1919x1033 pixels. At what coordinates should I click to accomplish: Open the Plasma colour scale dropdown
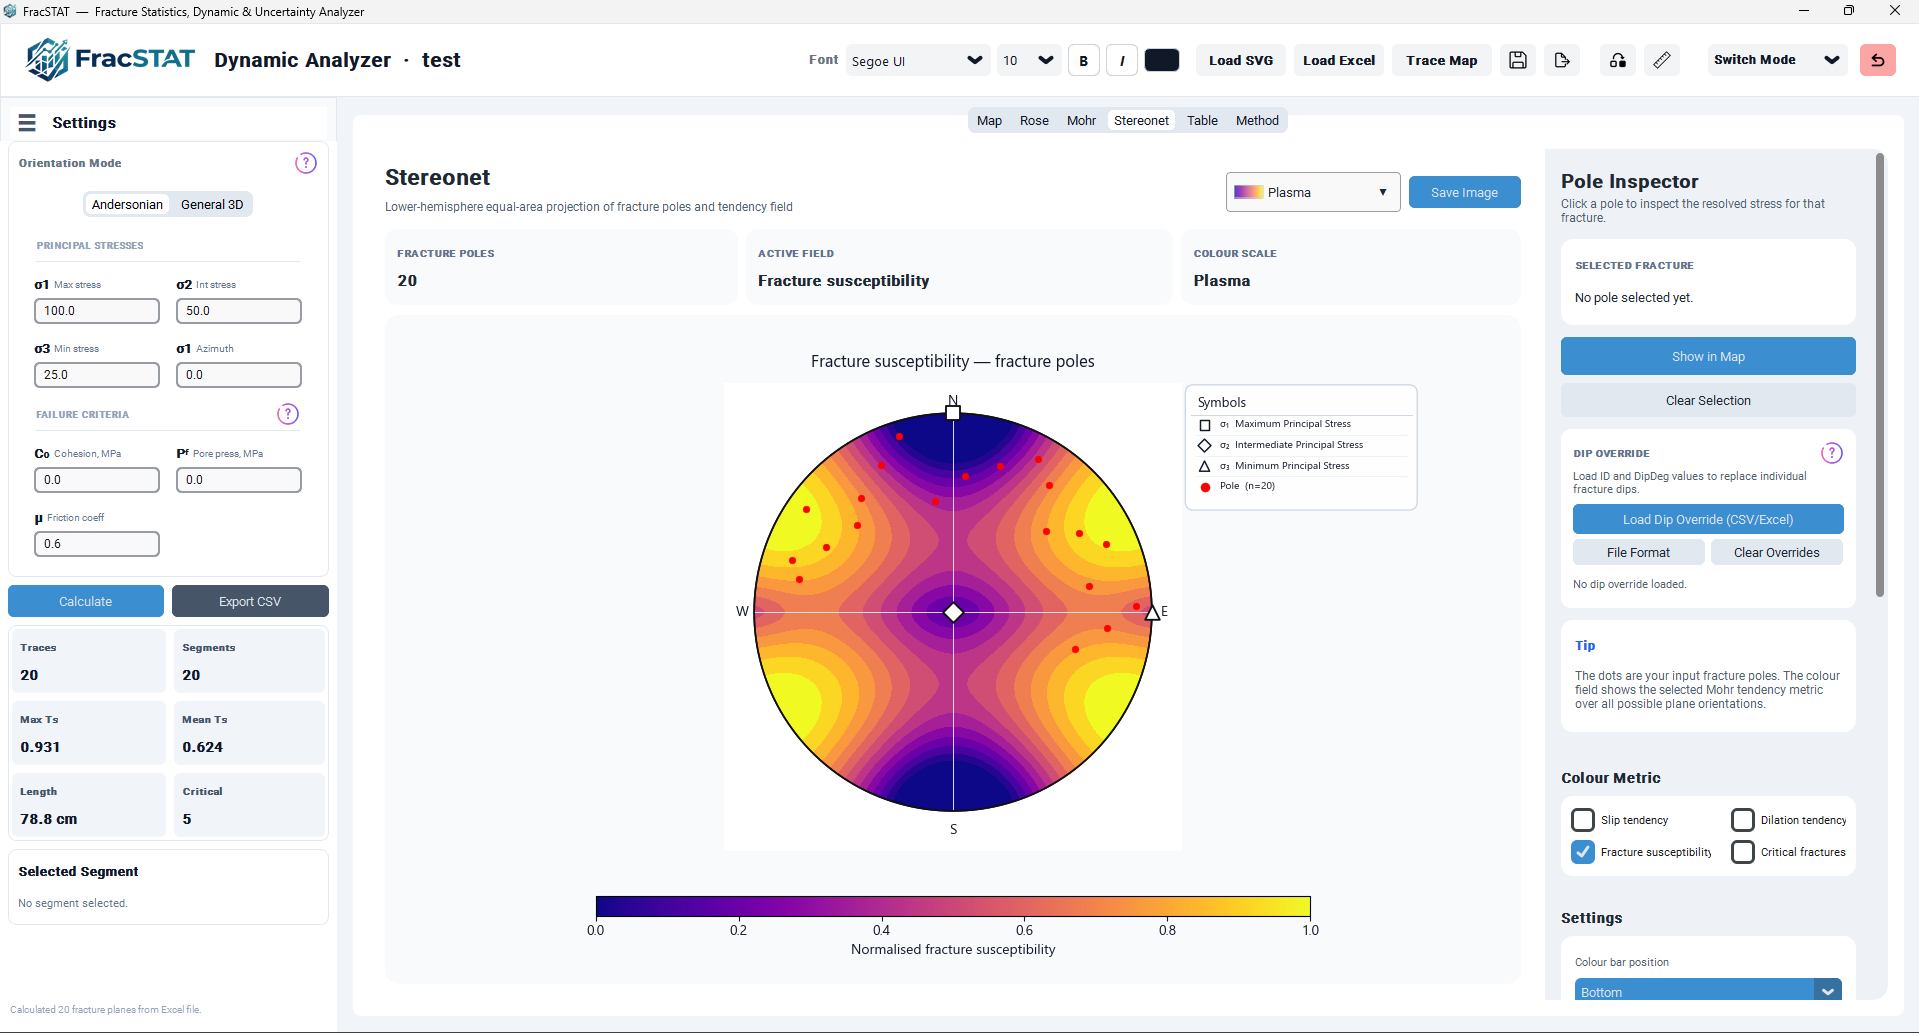pos(1312,192)
